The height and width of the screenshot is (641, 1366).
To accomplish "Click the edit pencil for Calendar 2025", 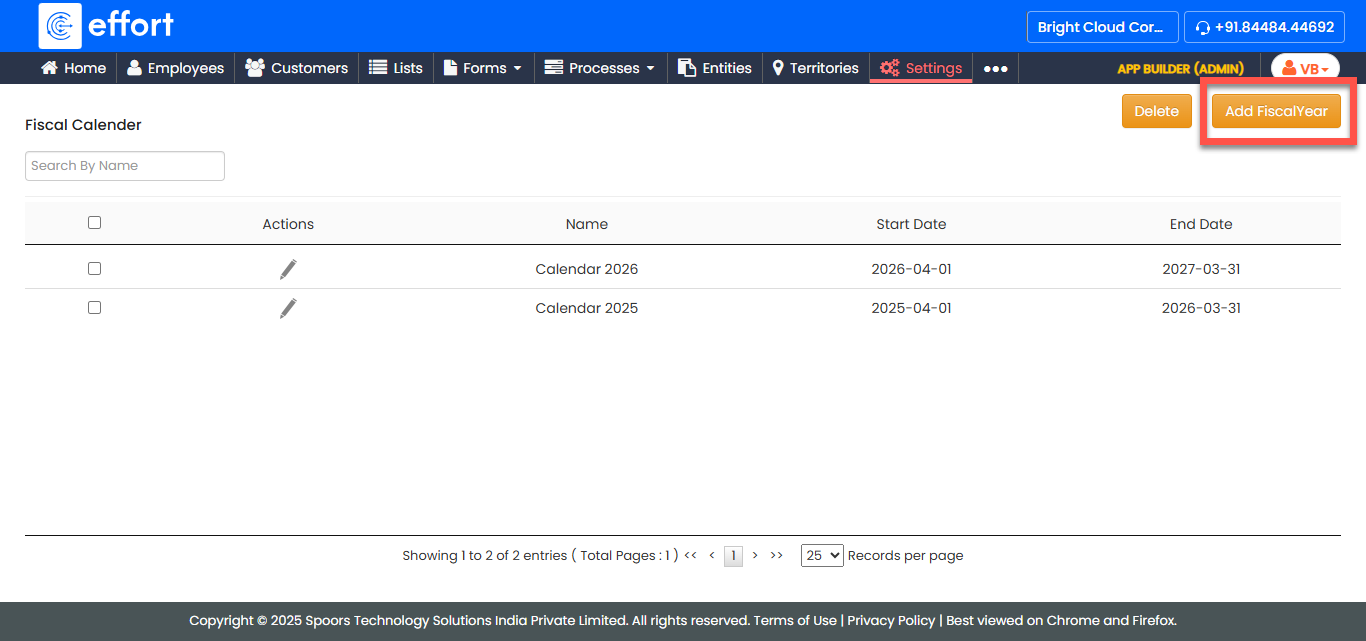I will (x=288, y=308).
